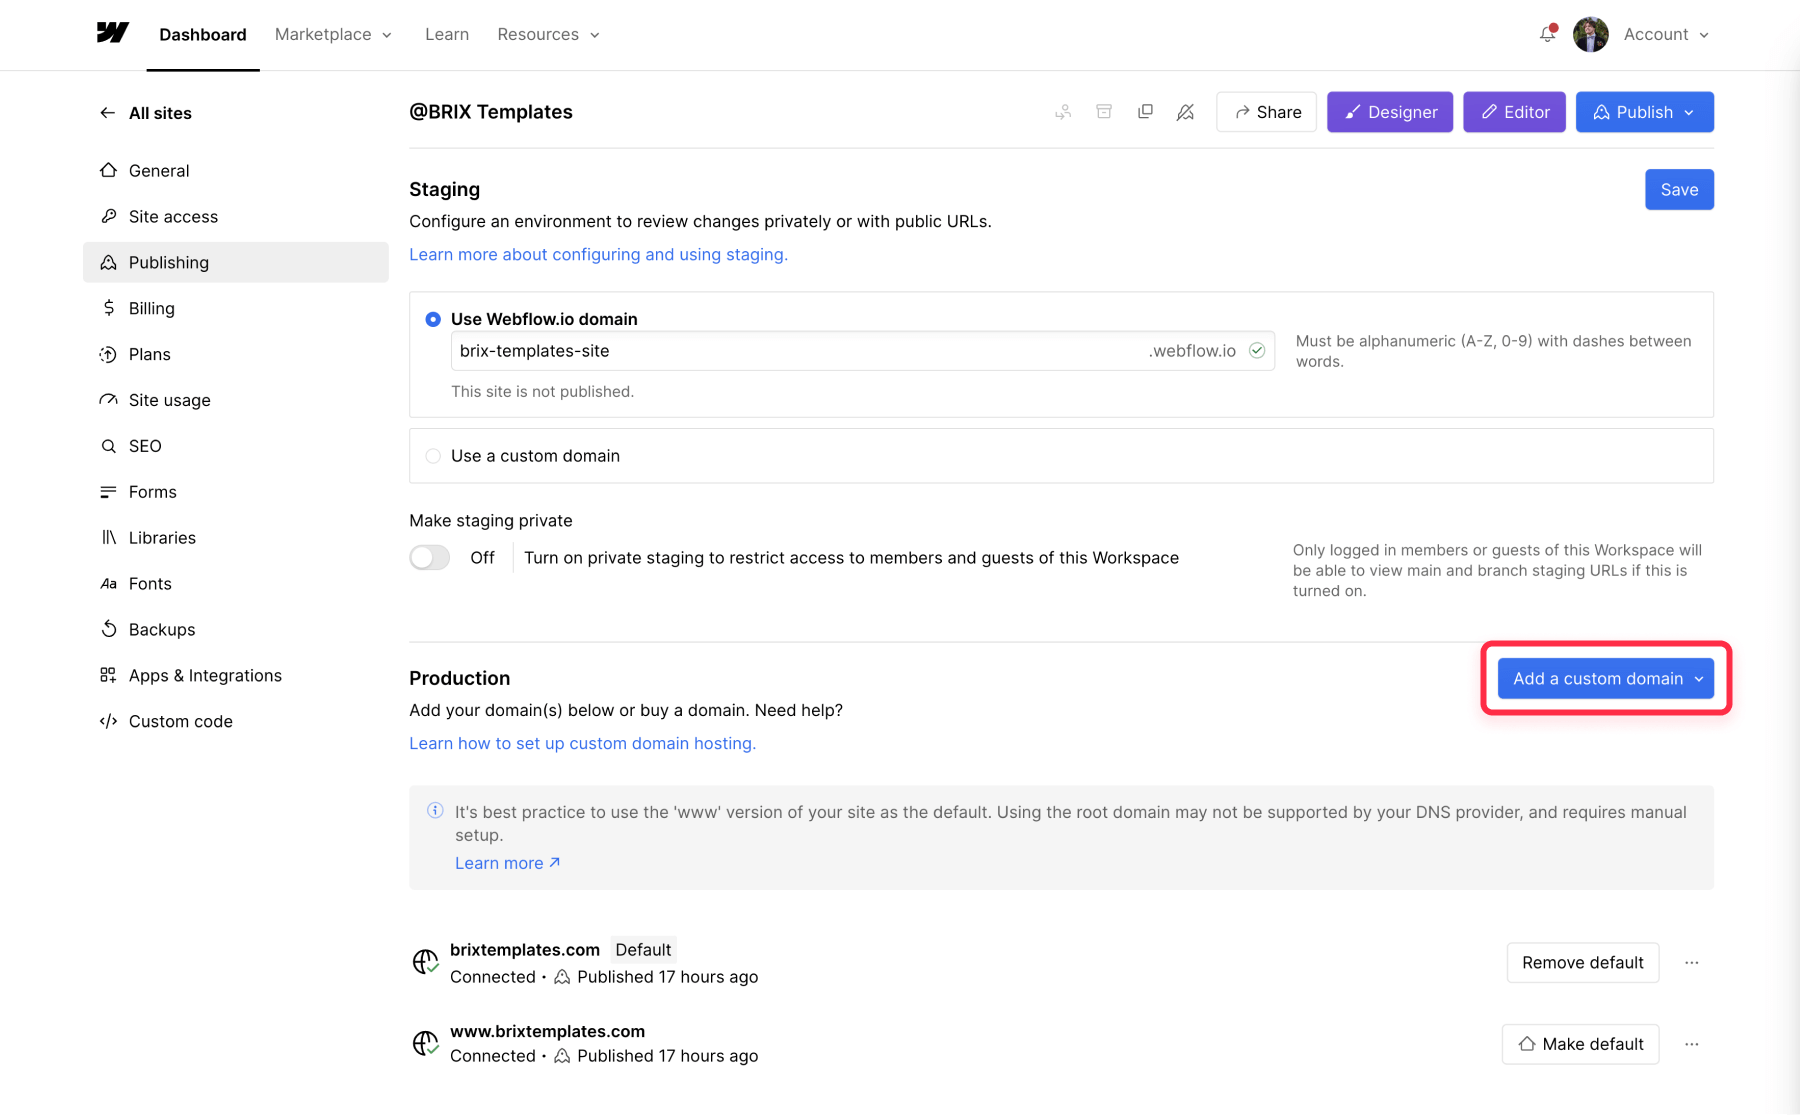
Task: Make www.brixtemplates.com the default
Action: click(x=1580, y=1044)
